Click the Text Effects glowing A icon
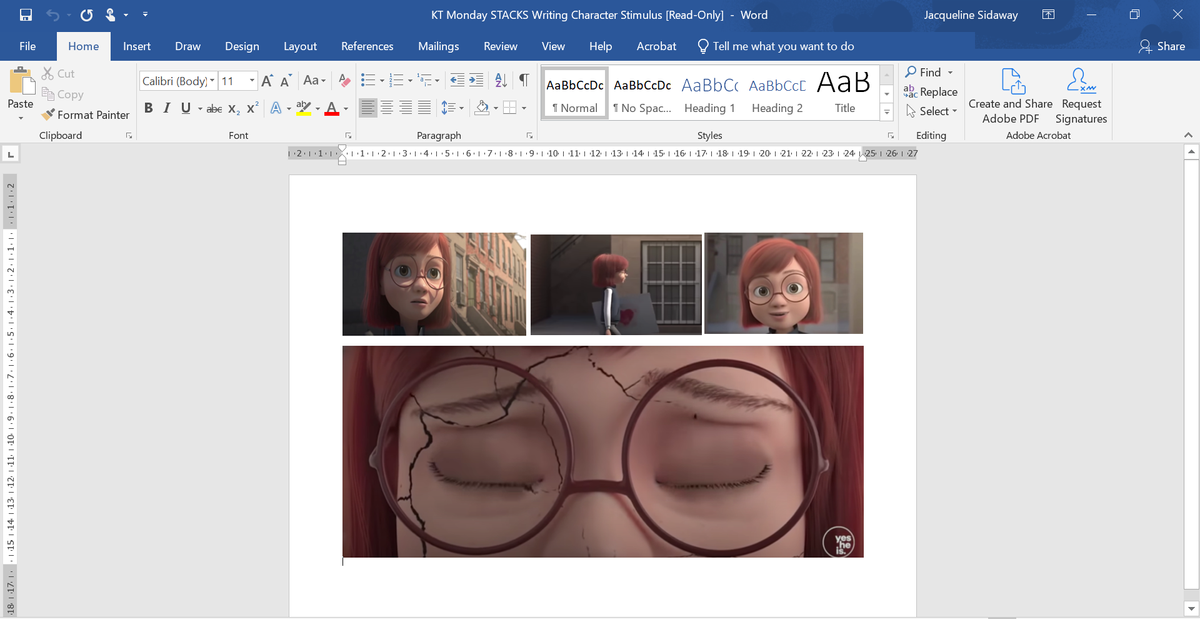The image size is (1200, 619). click(275, 108)
